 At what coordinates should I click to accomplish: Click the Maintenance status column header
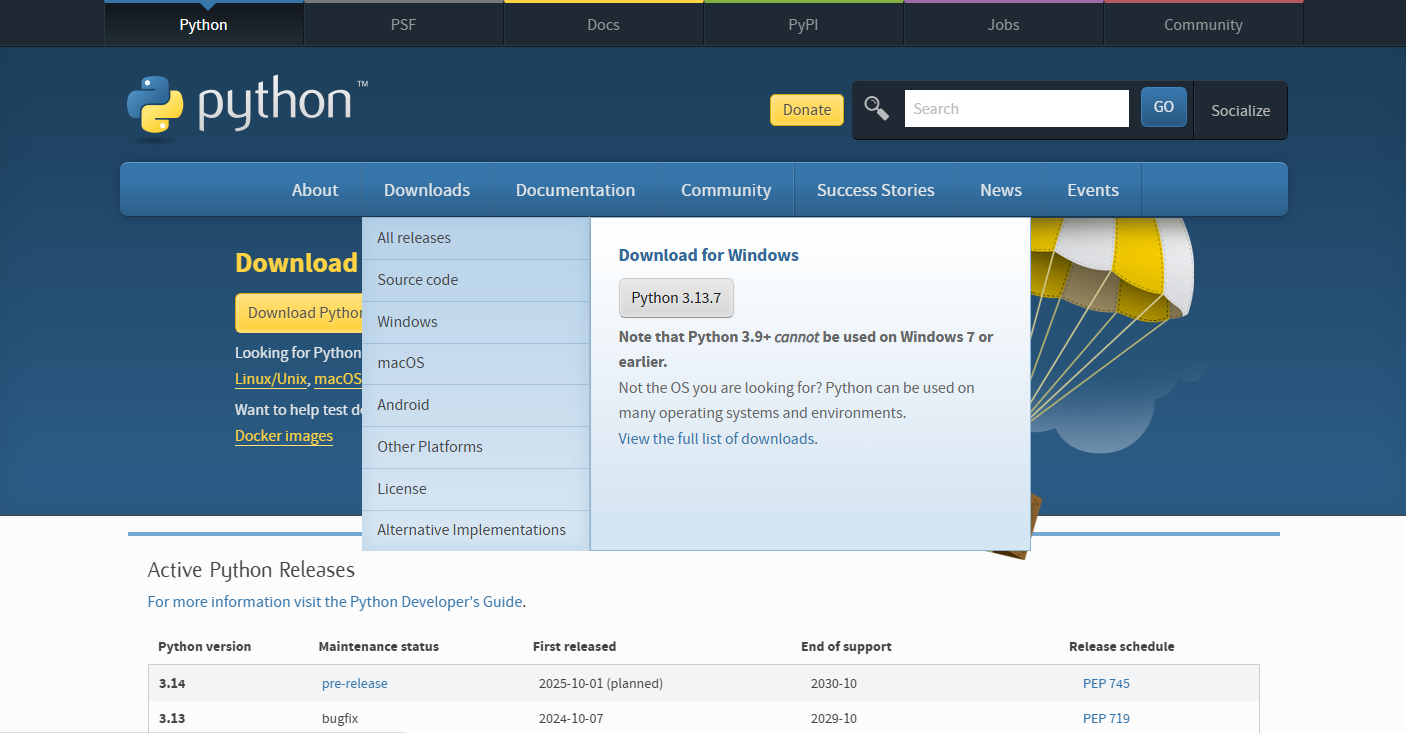[378, 647]
